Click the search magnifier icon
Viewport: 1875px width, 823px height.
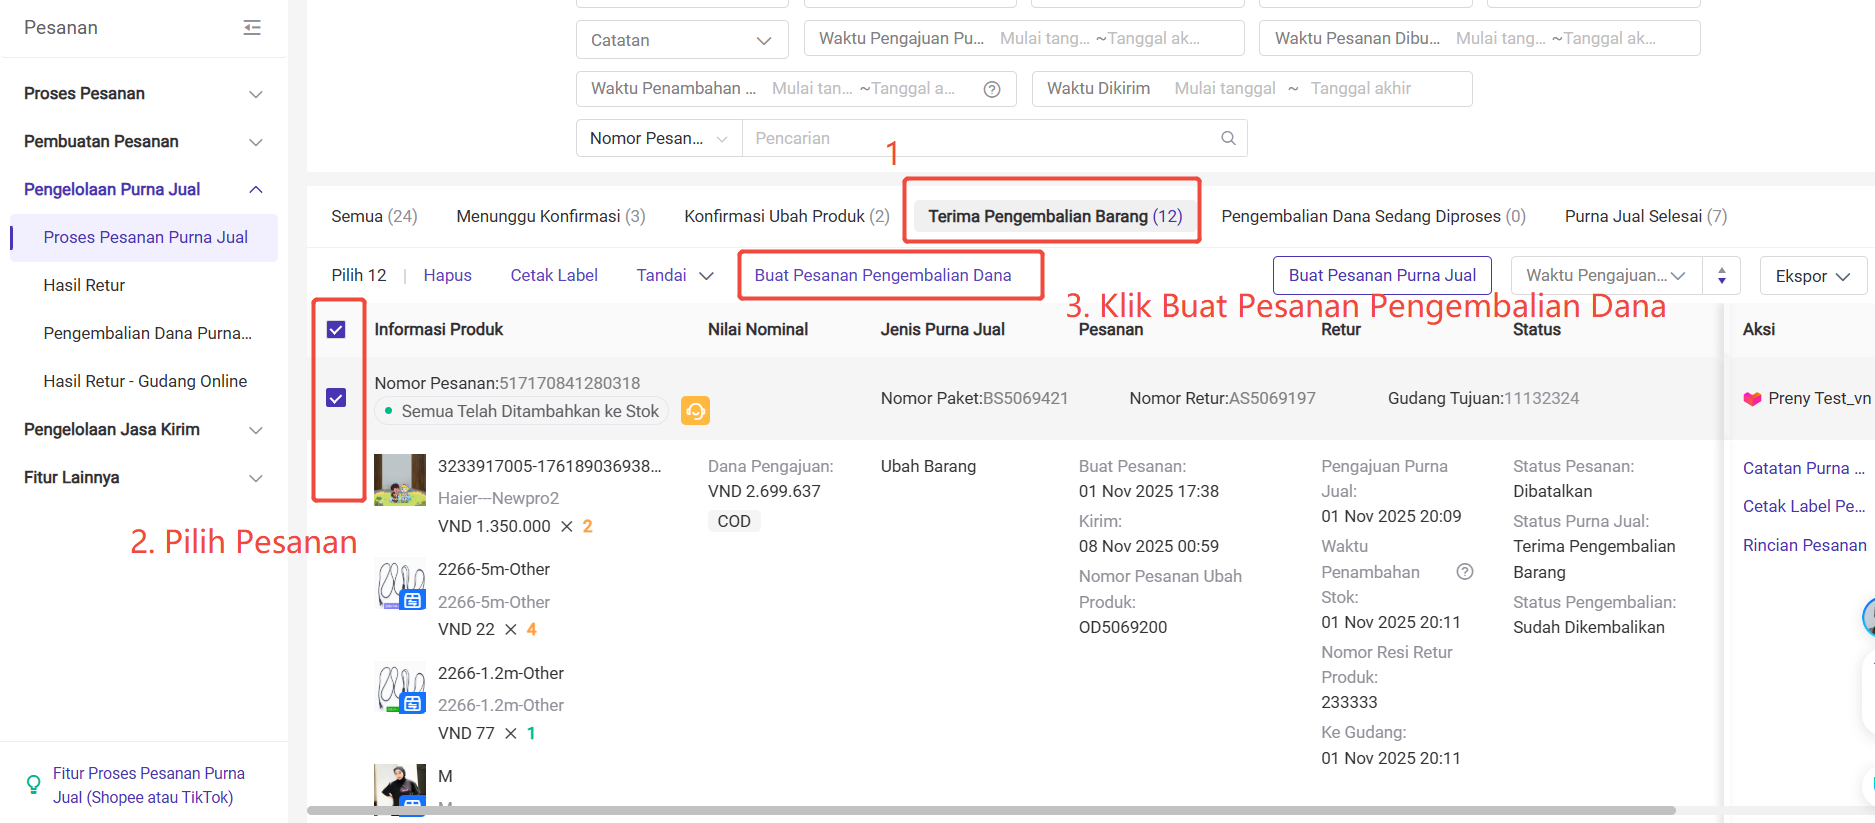pyautogui.click(x=1228, y=138)
